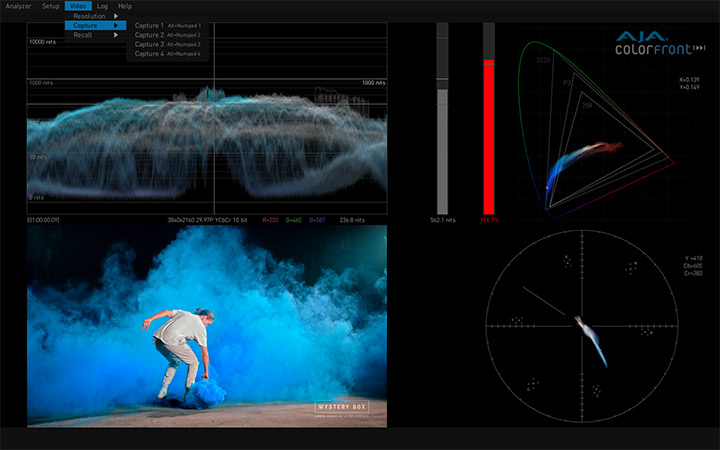Screen dimensions: 720x450
Task: Open the Setup menu
Action: pos(51,6)
